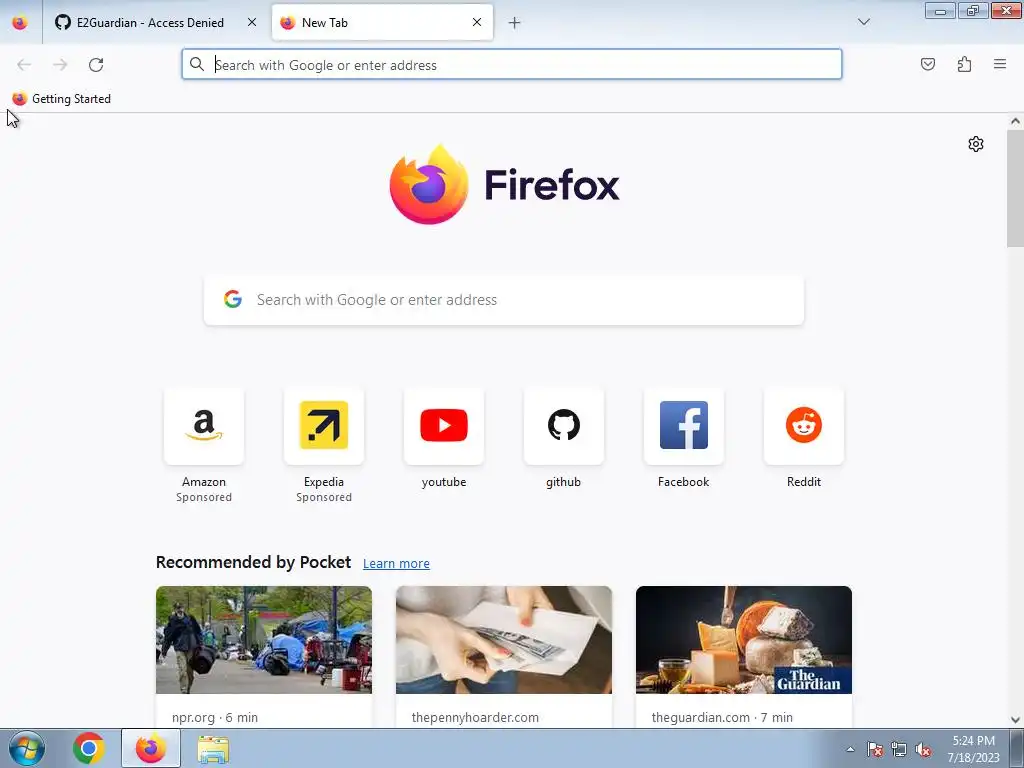Show hidden system tray icons
Screen dimensions: 1024x768
pyautogui.click(x=850, y=749)
